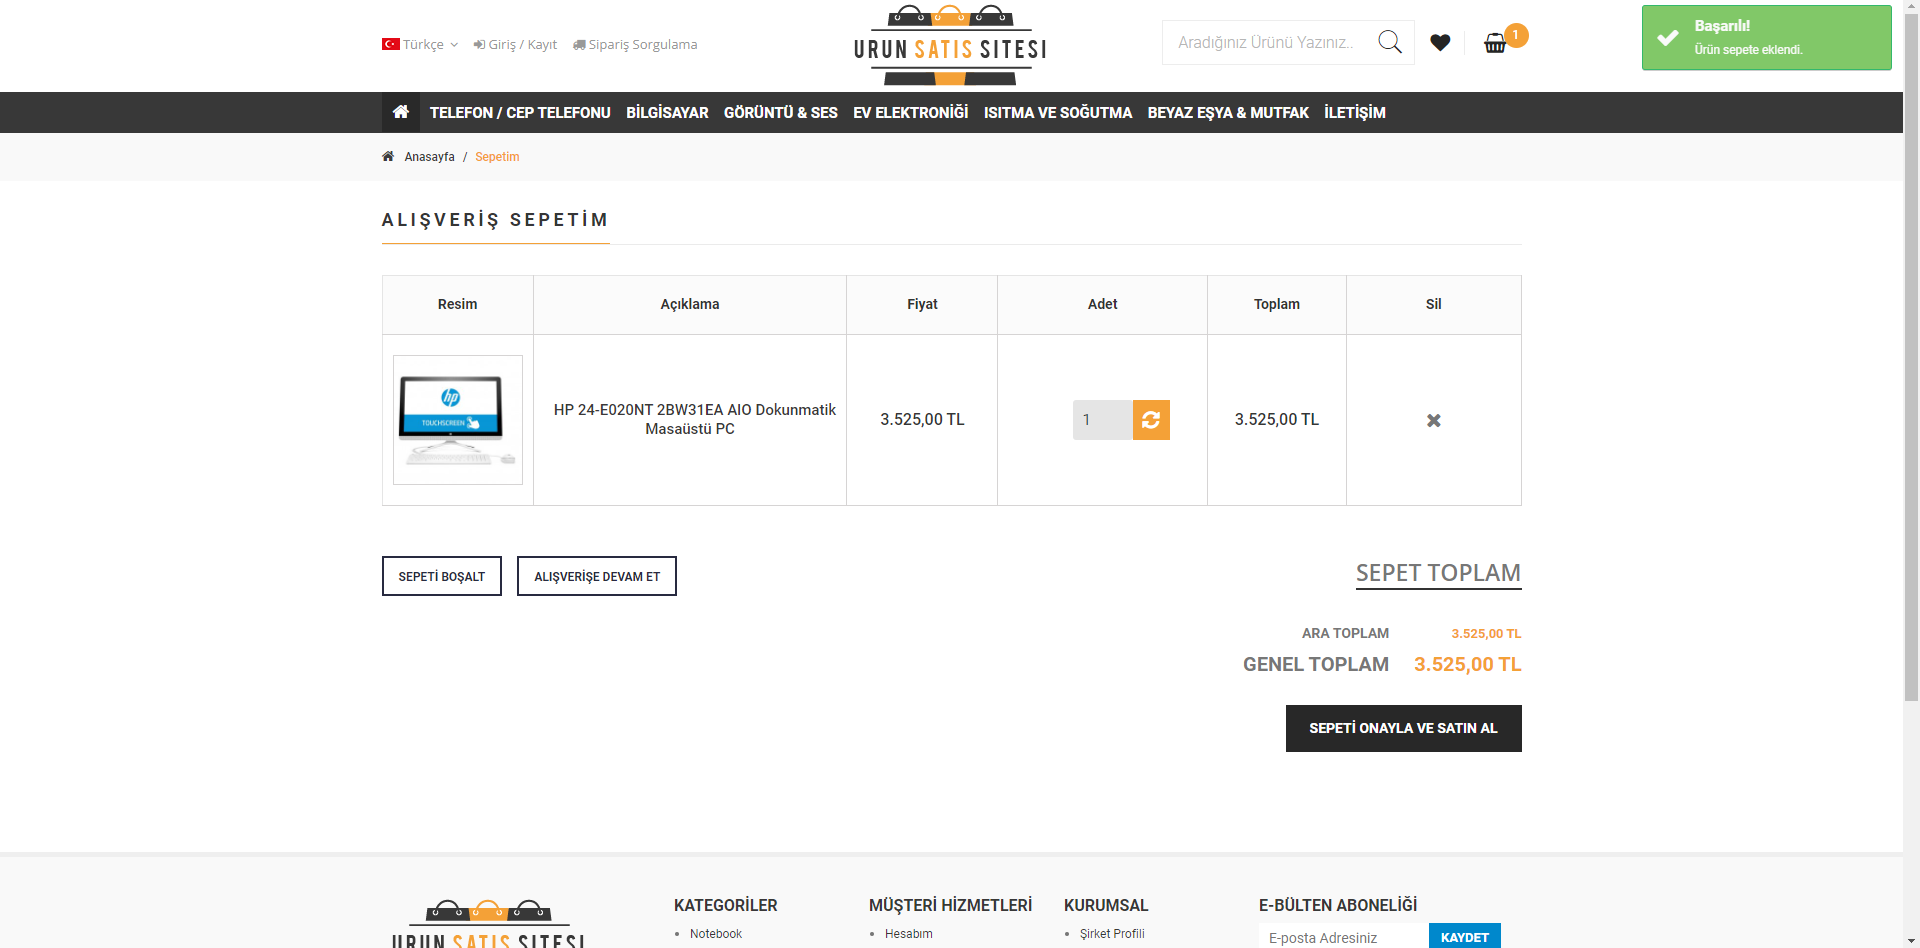Open the Şirket Profili footer link
Image resolution: width=1920 pixels, height=948 pixels.
pyautogui.click(x=1112, y=934)
